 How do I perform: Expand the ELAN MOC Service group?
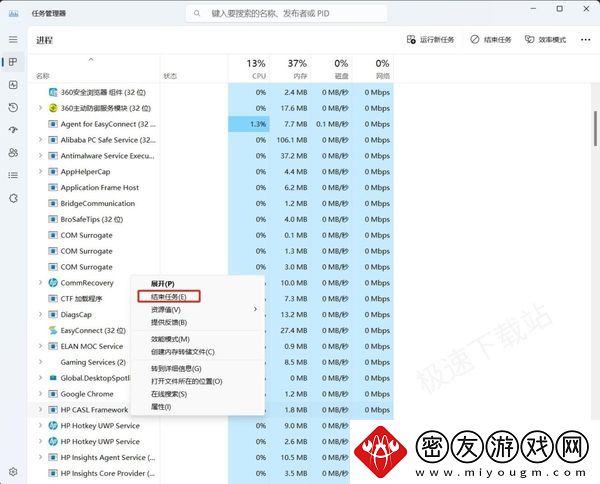[x=40, y=346]
